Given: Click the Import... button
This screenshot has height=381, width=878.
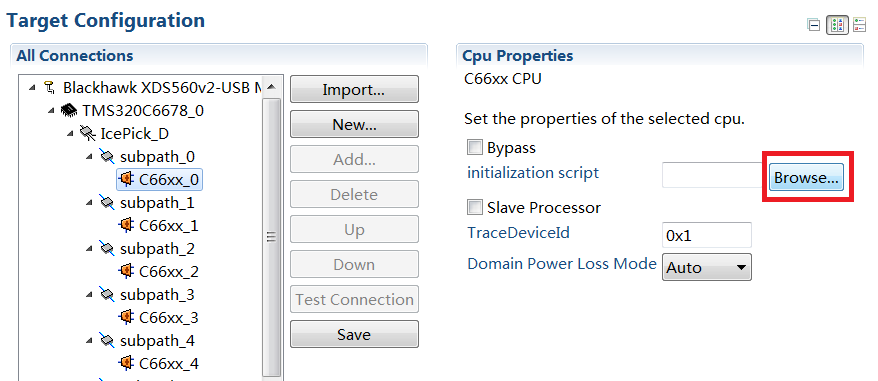Looking at the screenshot, I should coord(354,90).
